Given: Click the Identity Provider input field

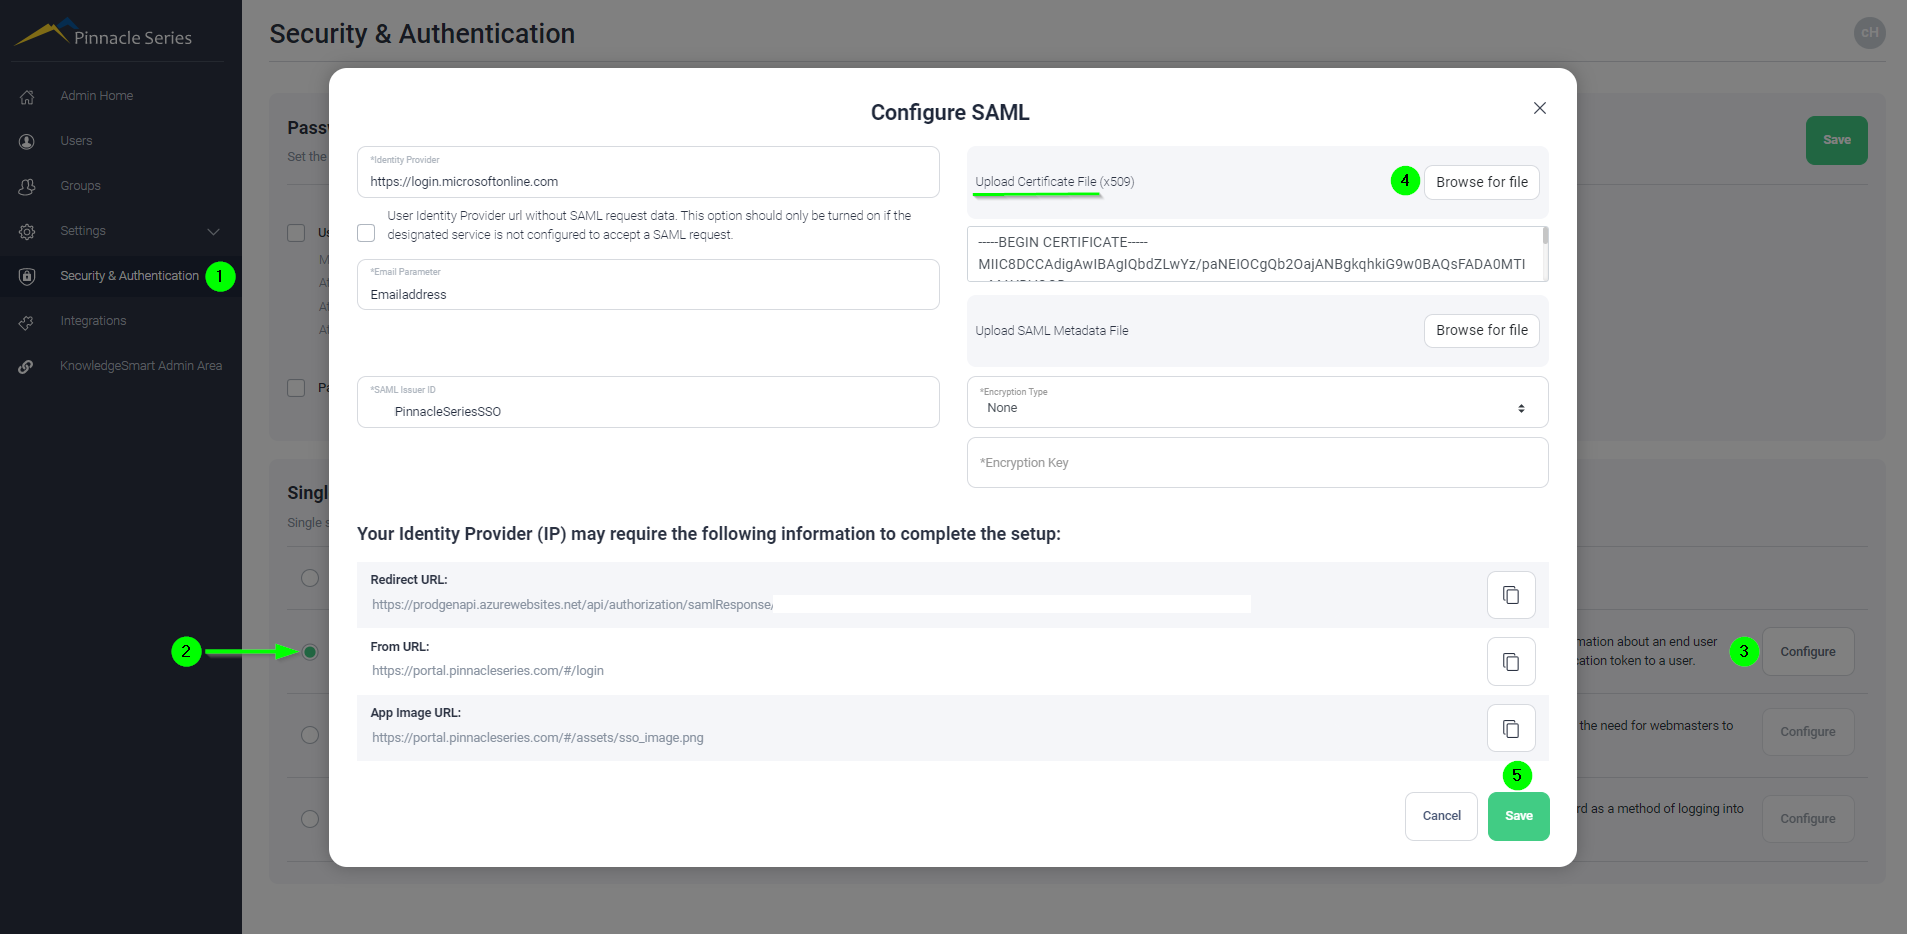Looking at the screenshot, I should tap(648, 172).
